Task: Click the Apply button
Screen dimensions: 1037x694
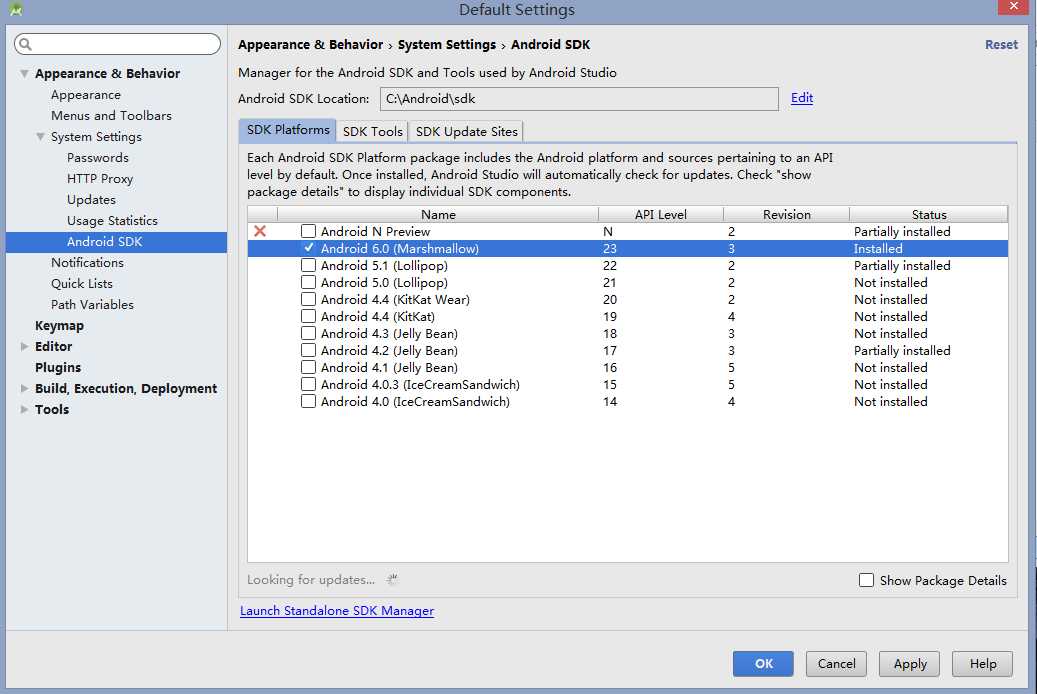Action: [x=909, y=664]
